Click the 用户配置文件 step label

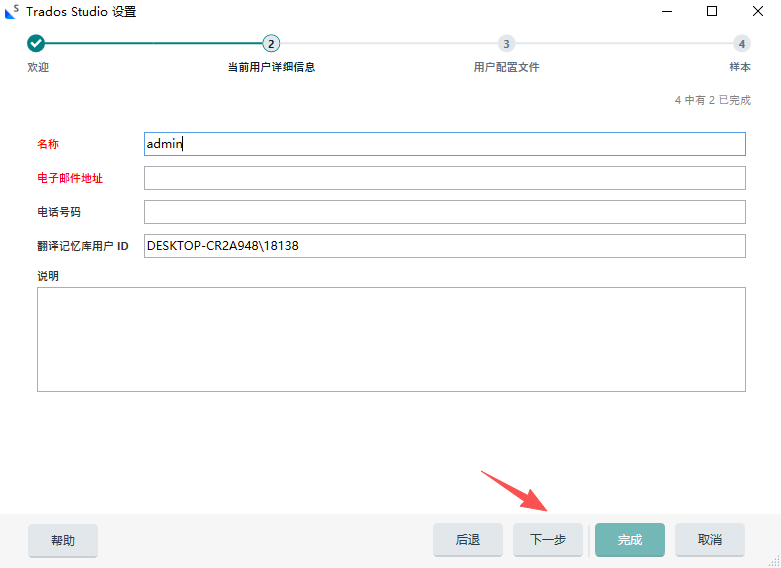point(507,67)
